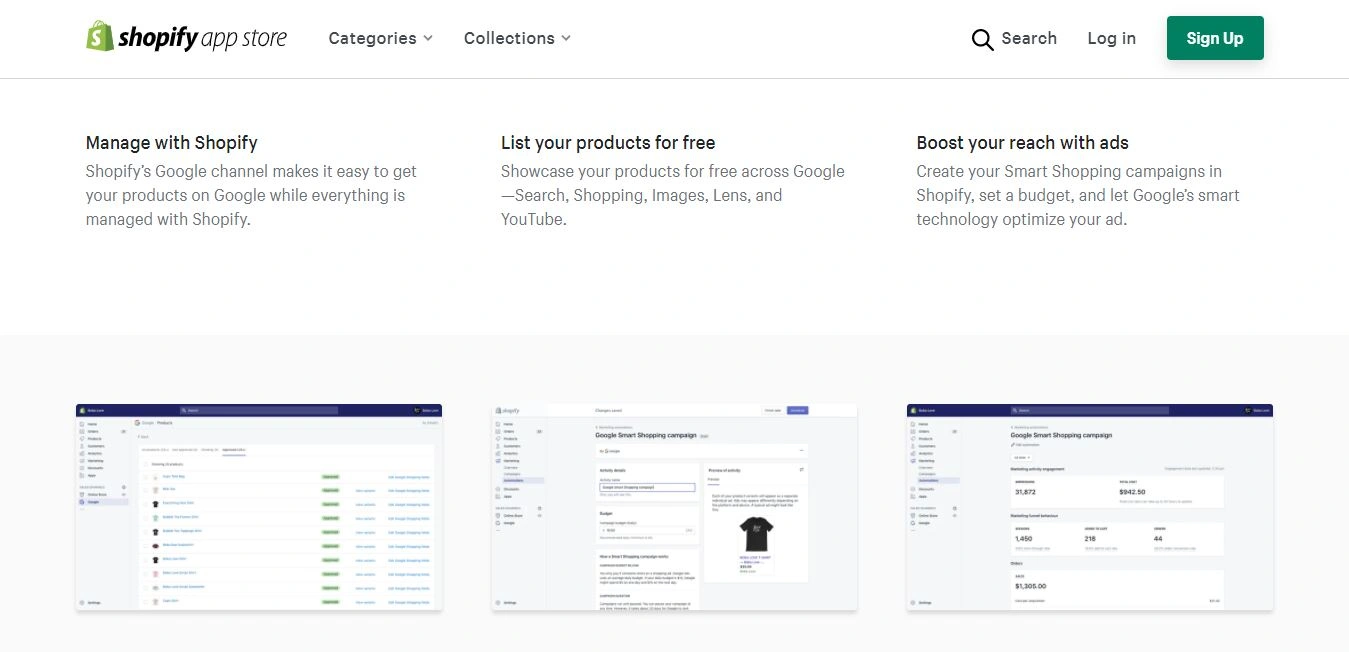Open the Google Products list screenshot thumbnail
This screenshot has height=652, width=1349.
(x=259, y=507)
